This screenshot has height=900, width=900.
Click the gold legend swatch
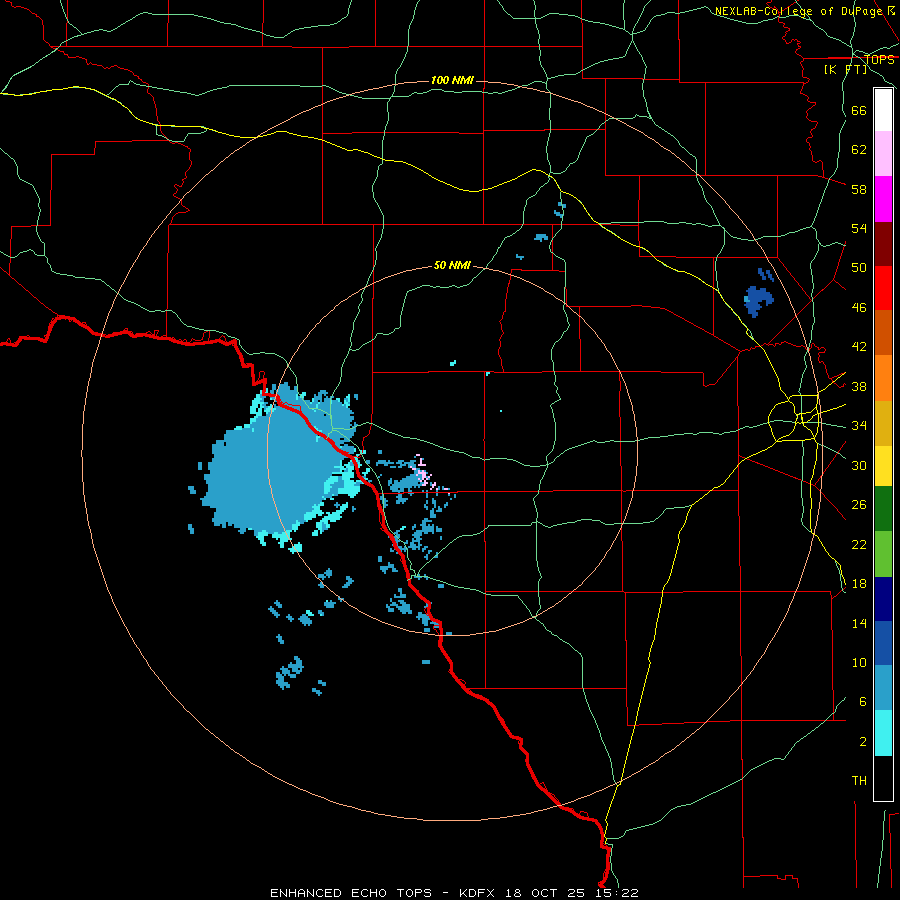883,423
